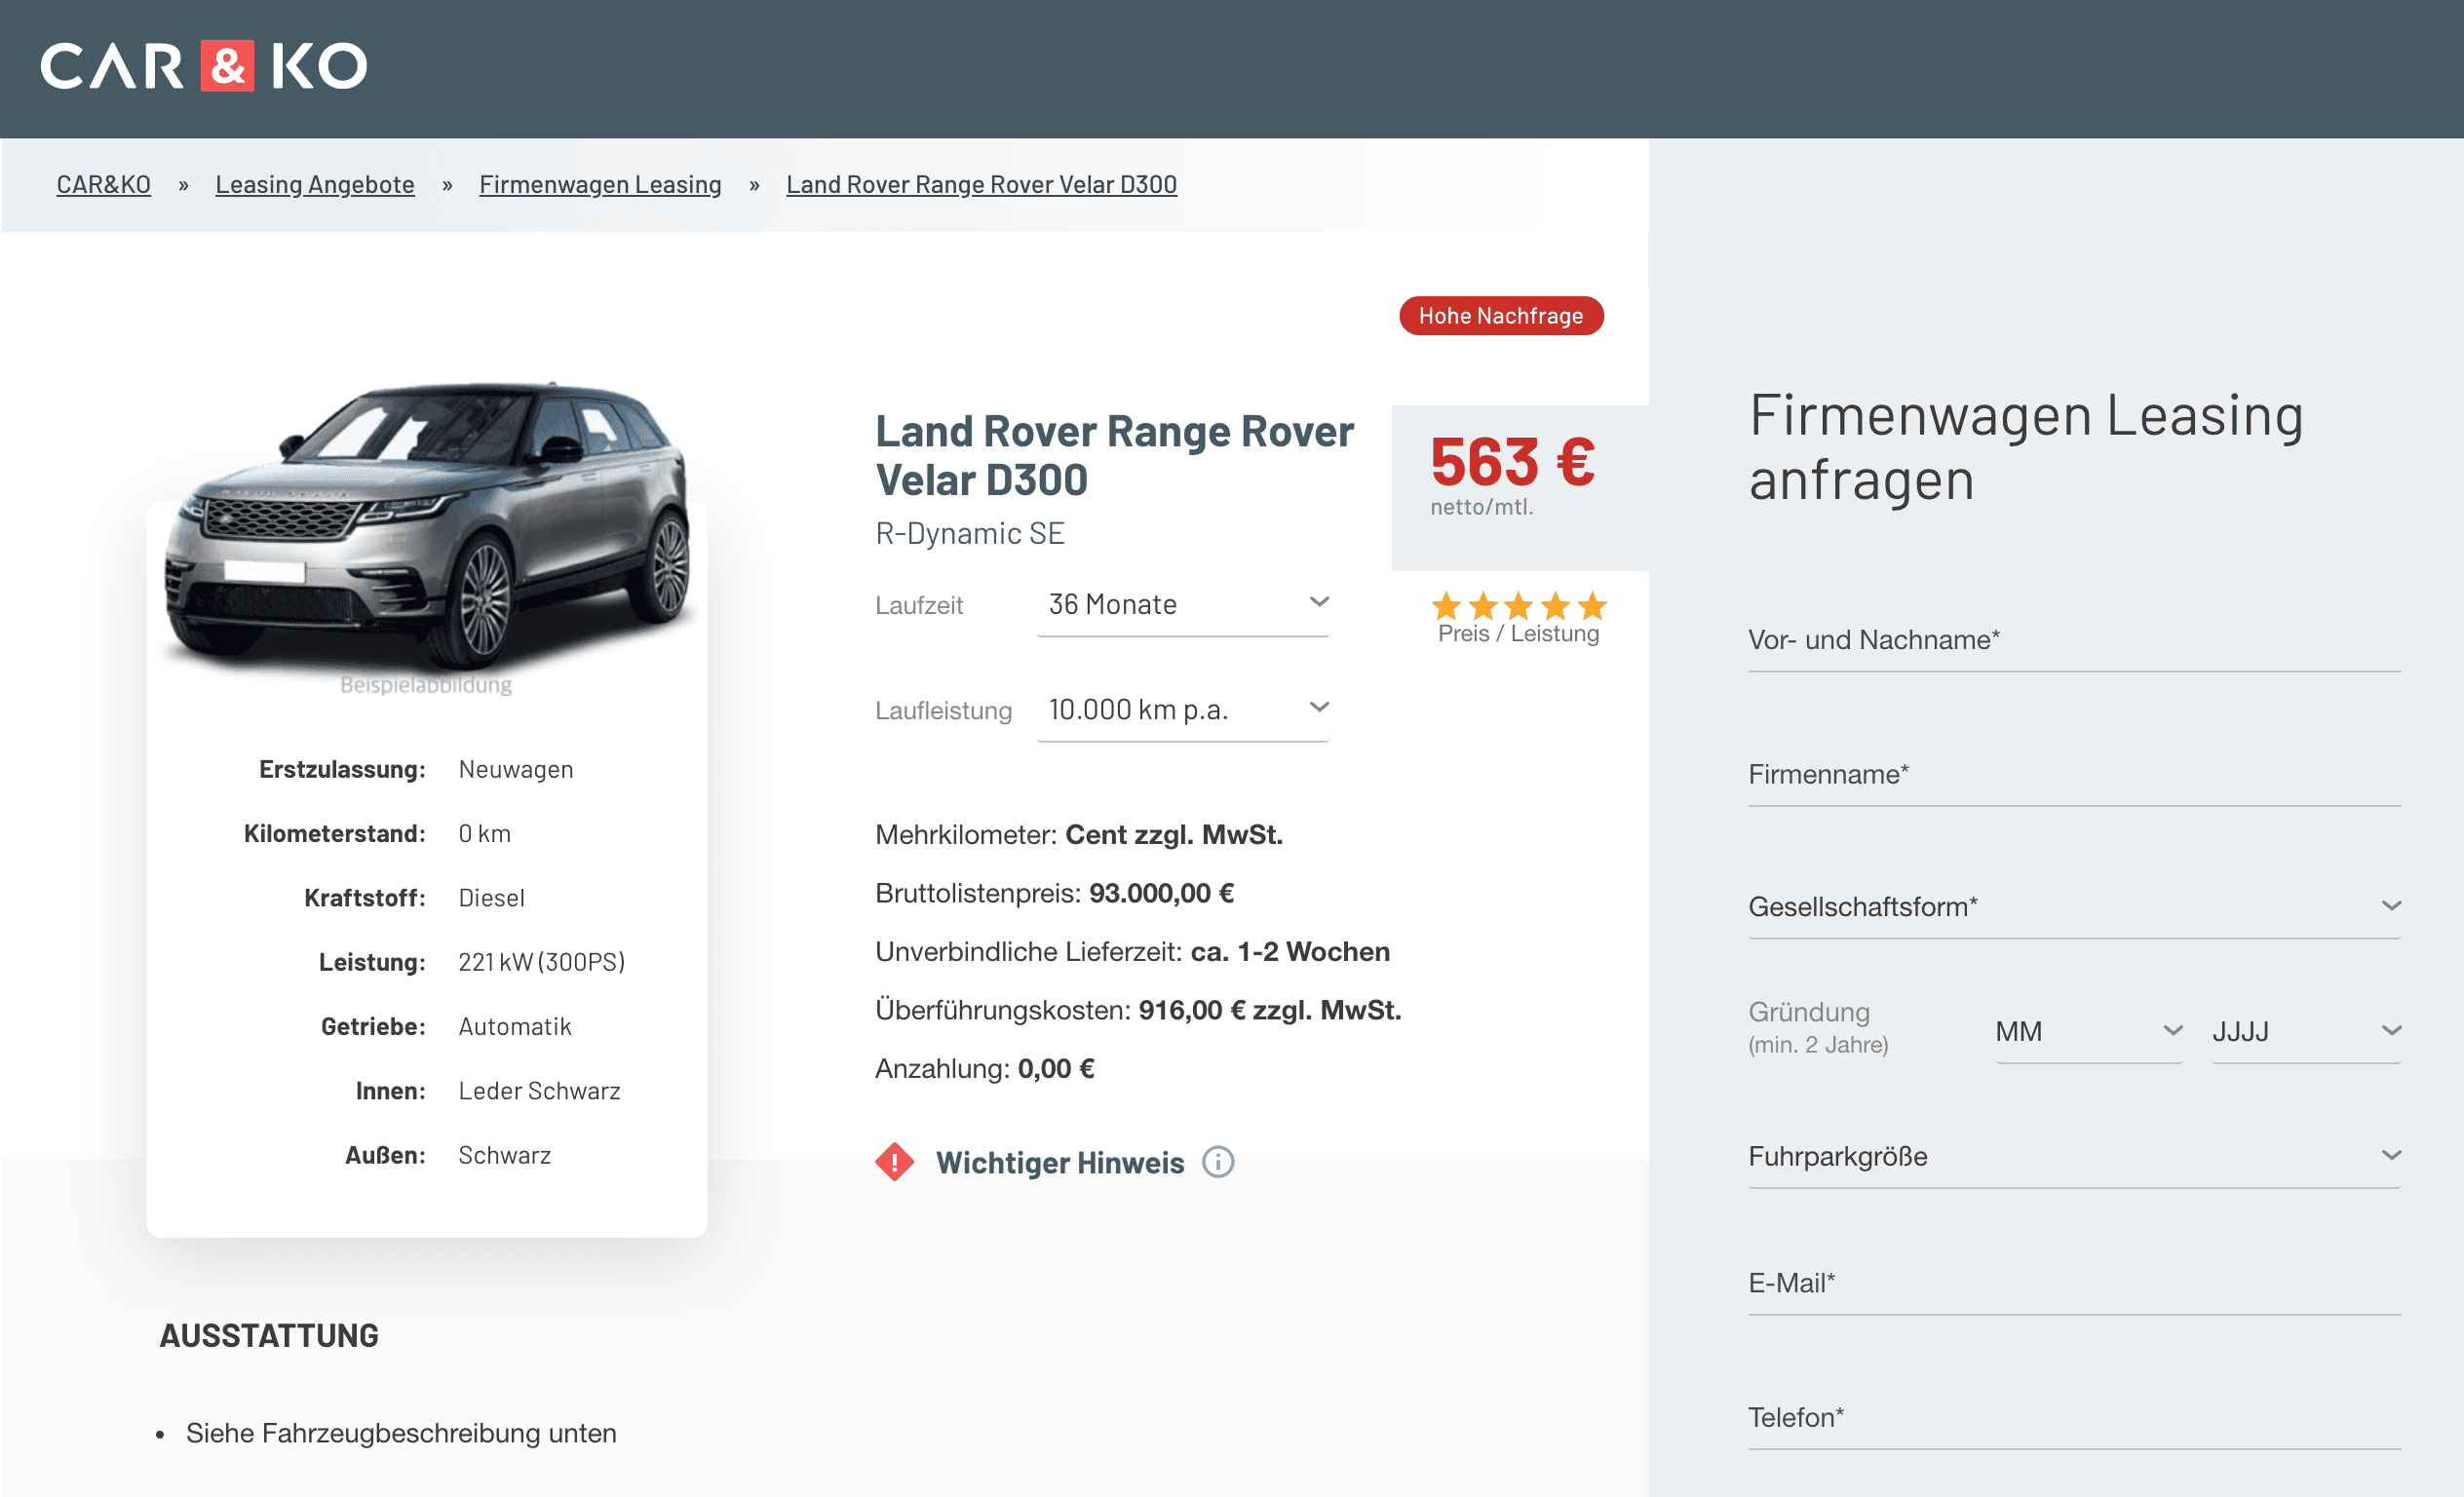2464x1497 pixels.
Task: Click the Neuwagen value for Erstzulassung
Action: tap(516, 769)
